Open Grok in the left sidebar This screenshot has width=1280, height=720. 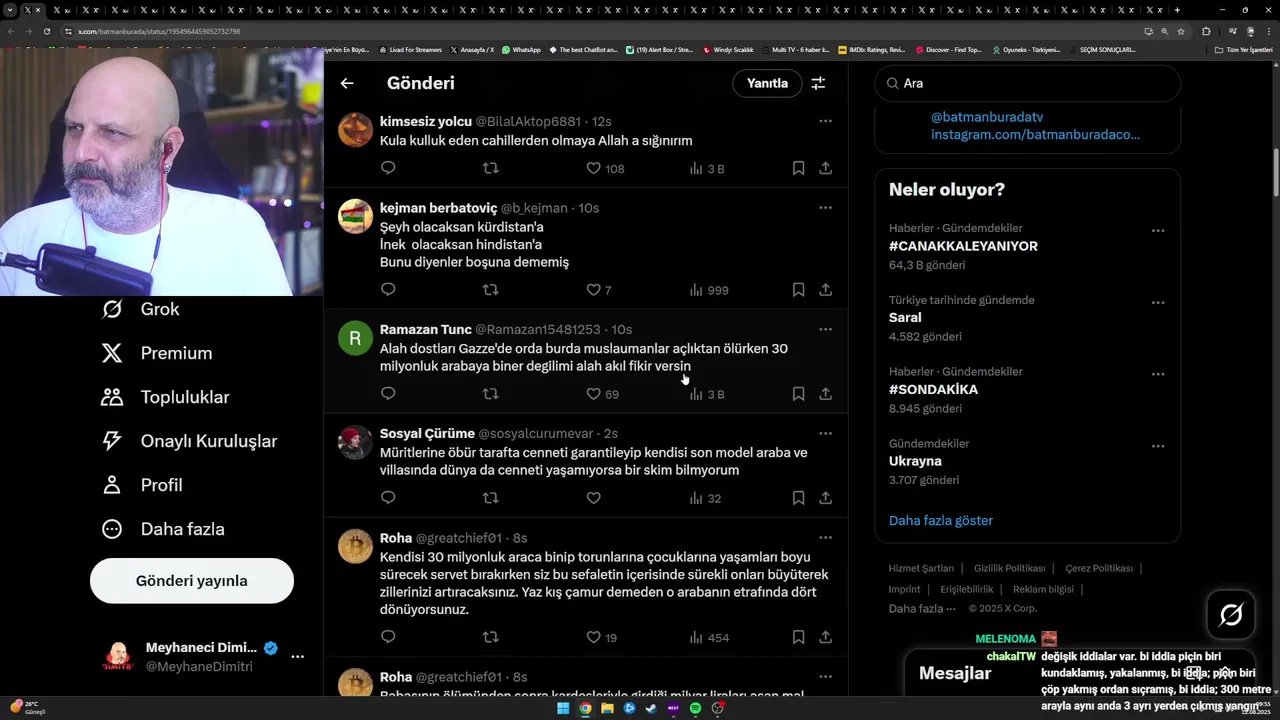pos(141,309)
